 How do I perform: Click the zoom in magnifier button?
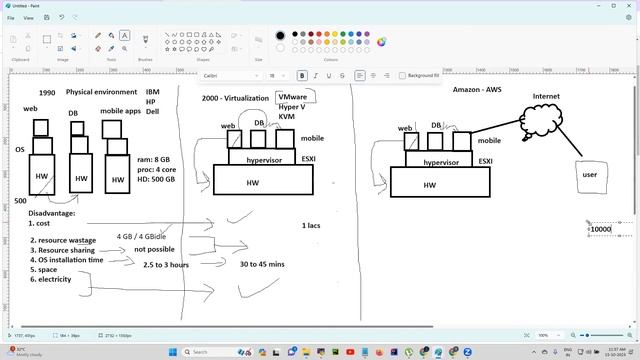pos(630,335)
